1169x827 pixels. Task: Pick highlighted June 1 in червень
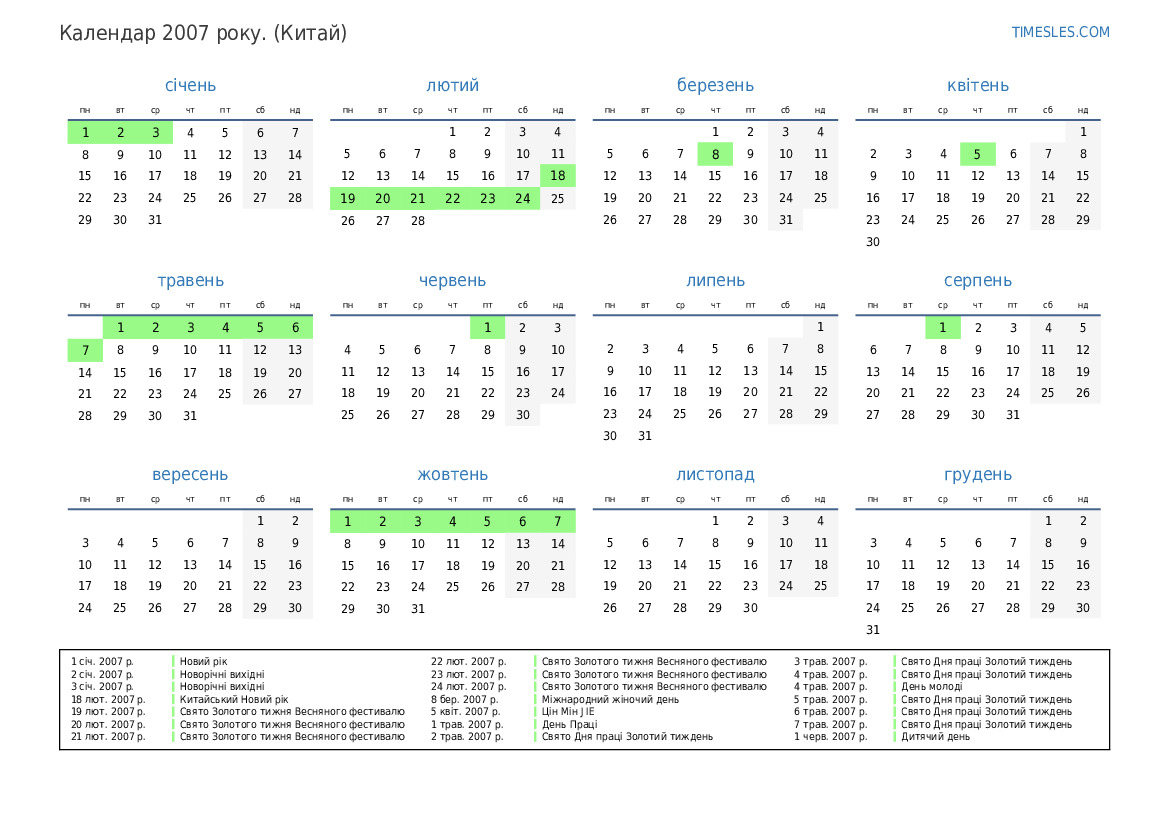point(487,328)
